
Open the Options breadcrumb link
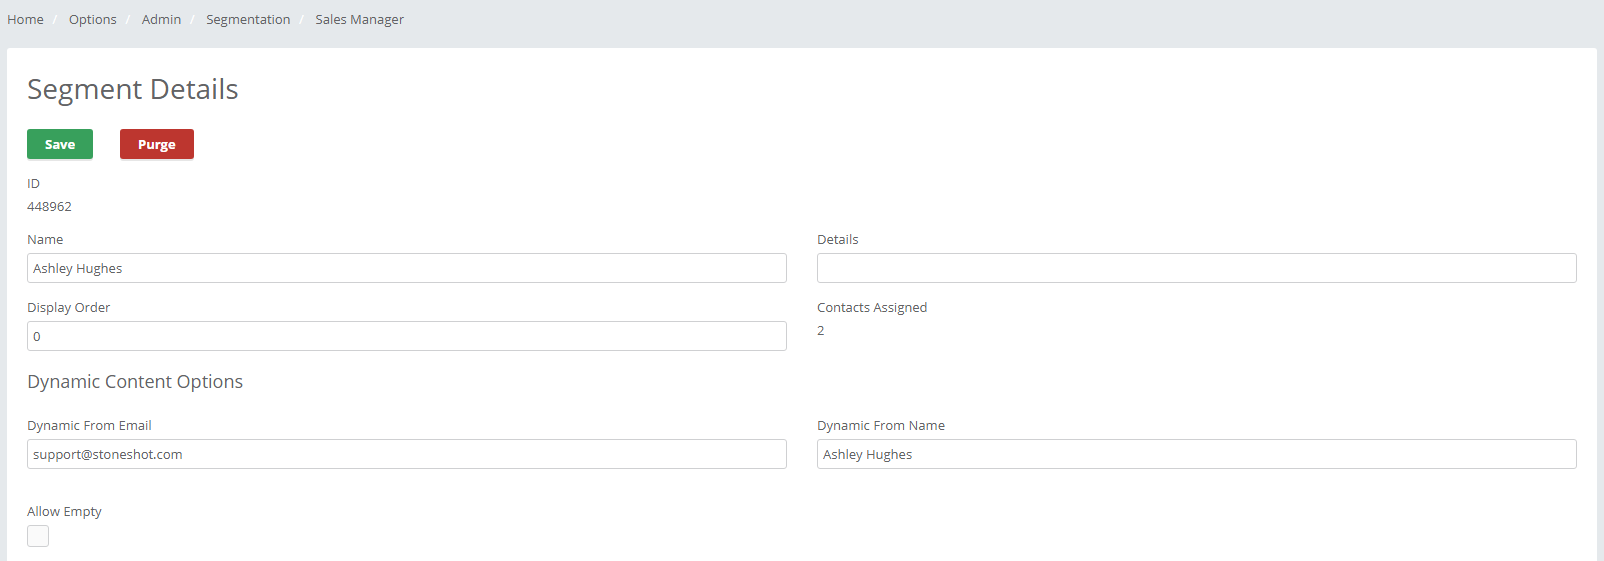pos(92,19)
